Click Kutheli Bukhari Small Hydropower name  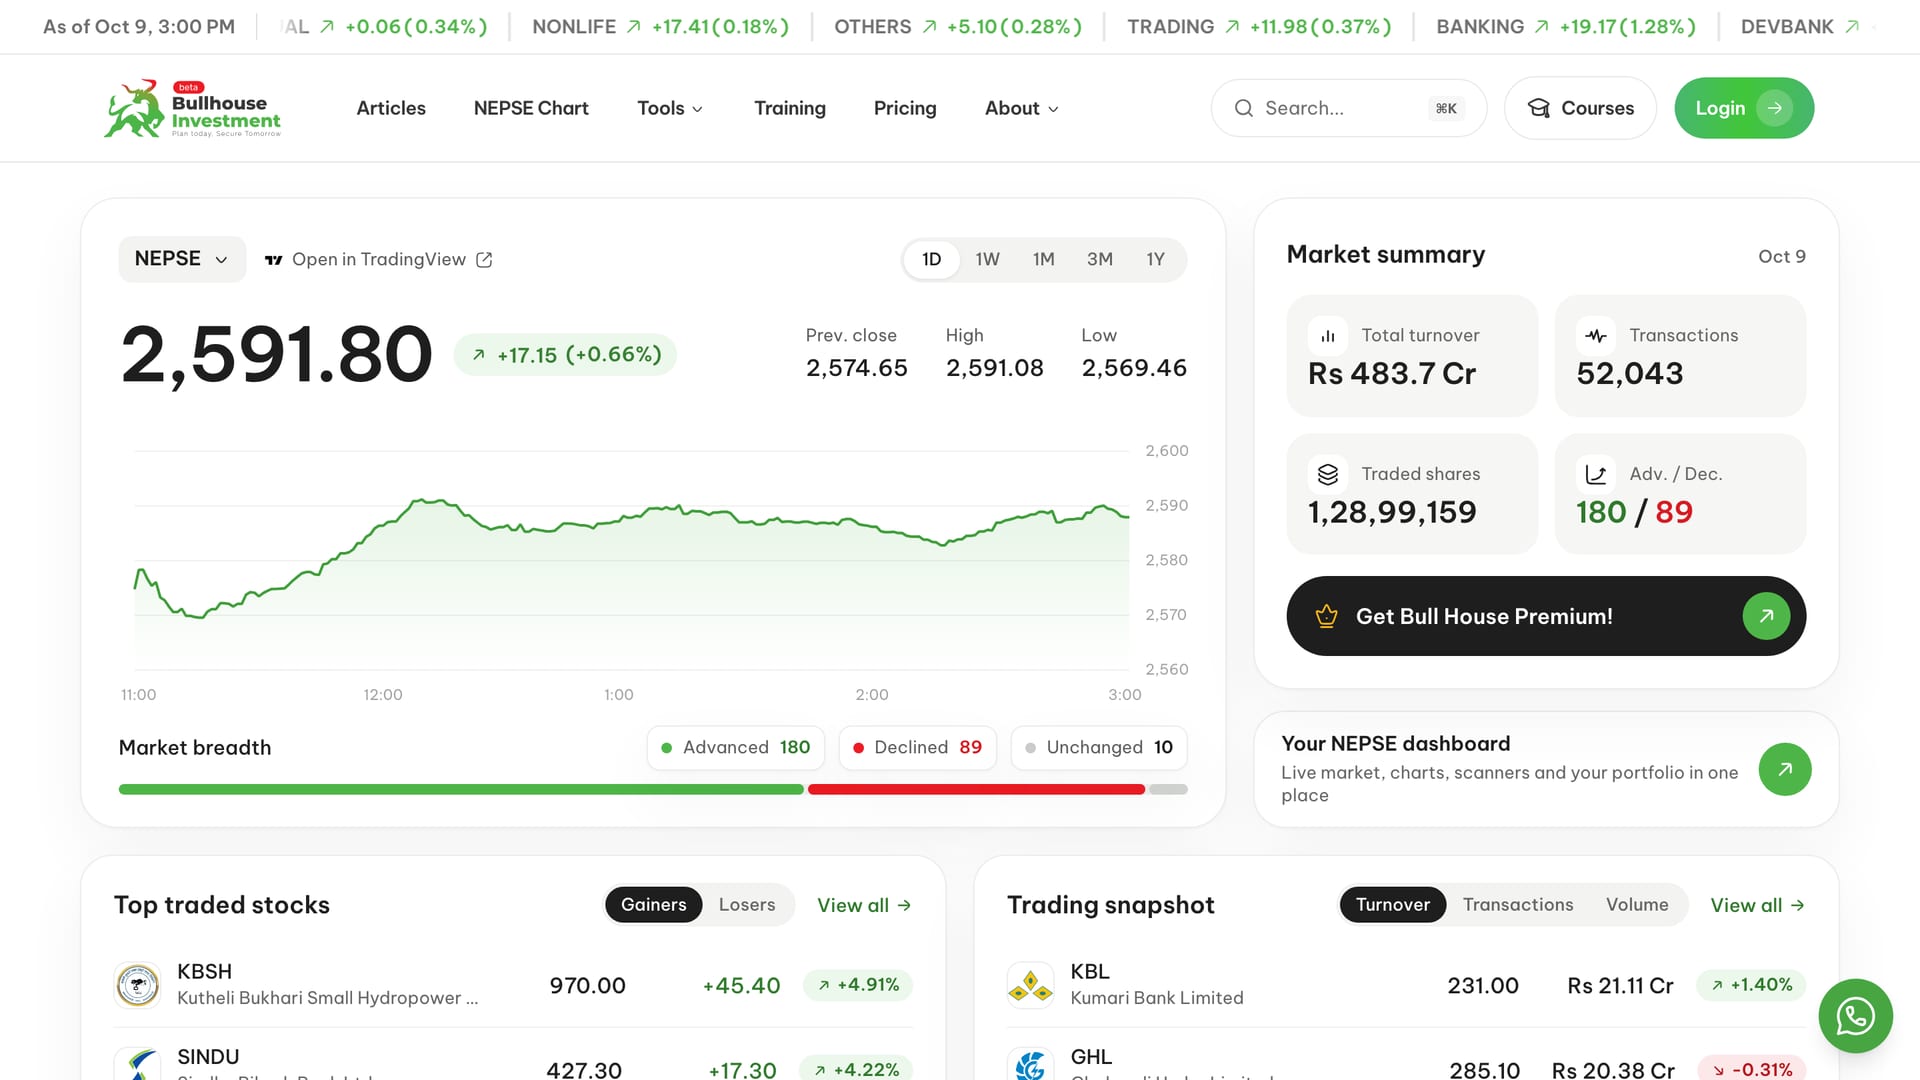328,998
